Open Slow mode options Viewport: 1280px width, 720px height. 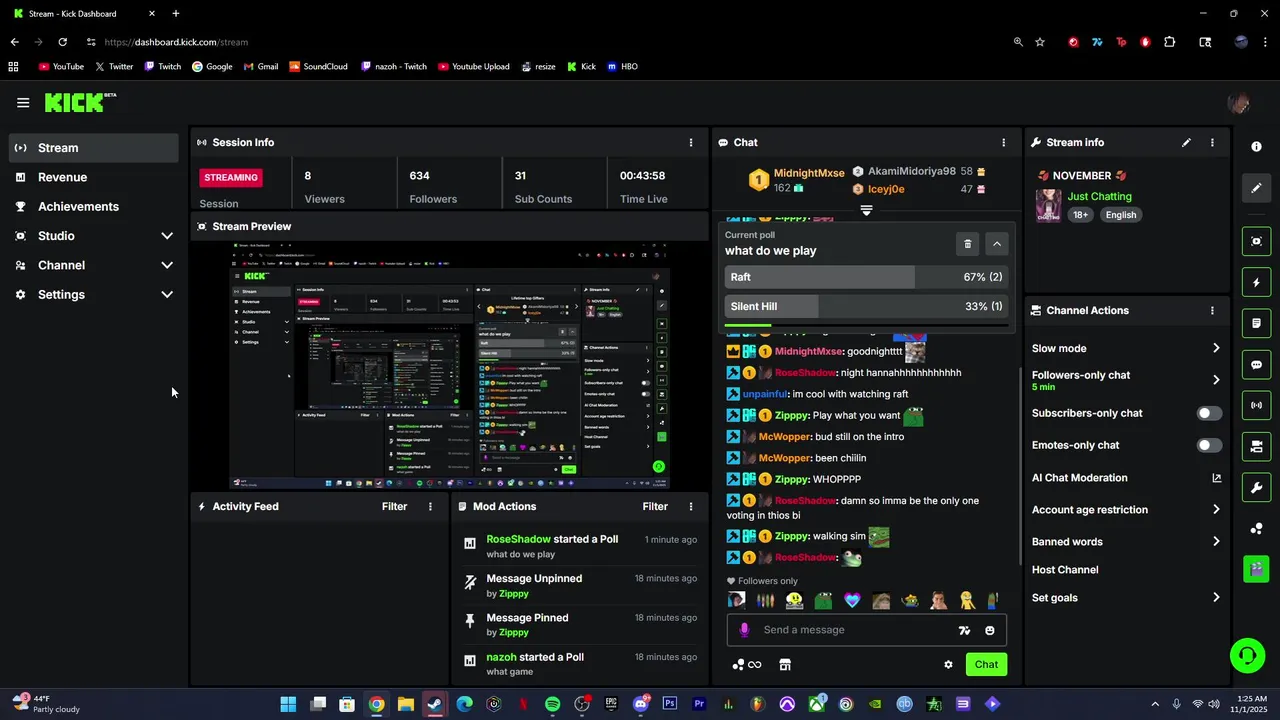click(1126, 348)
